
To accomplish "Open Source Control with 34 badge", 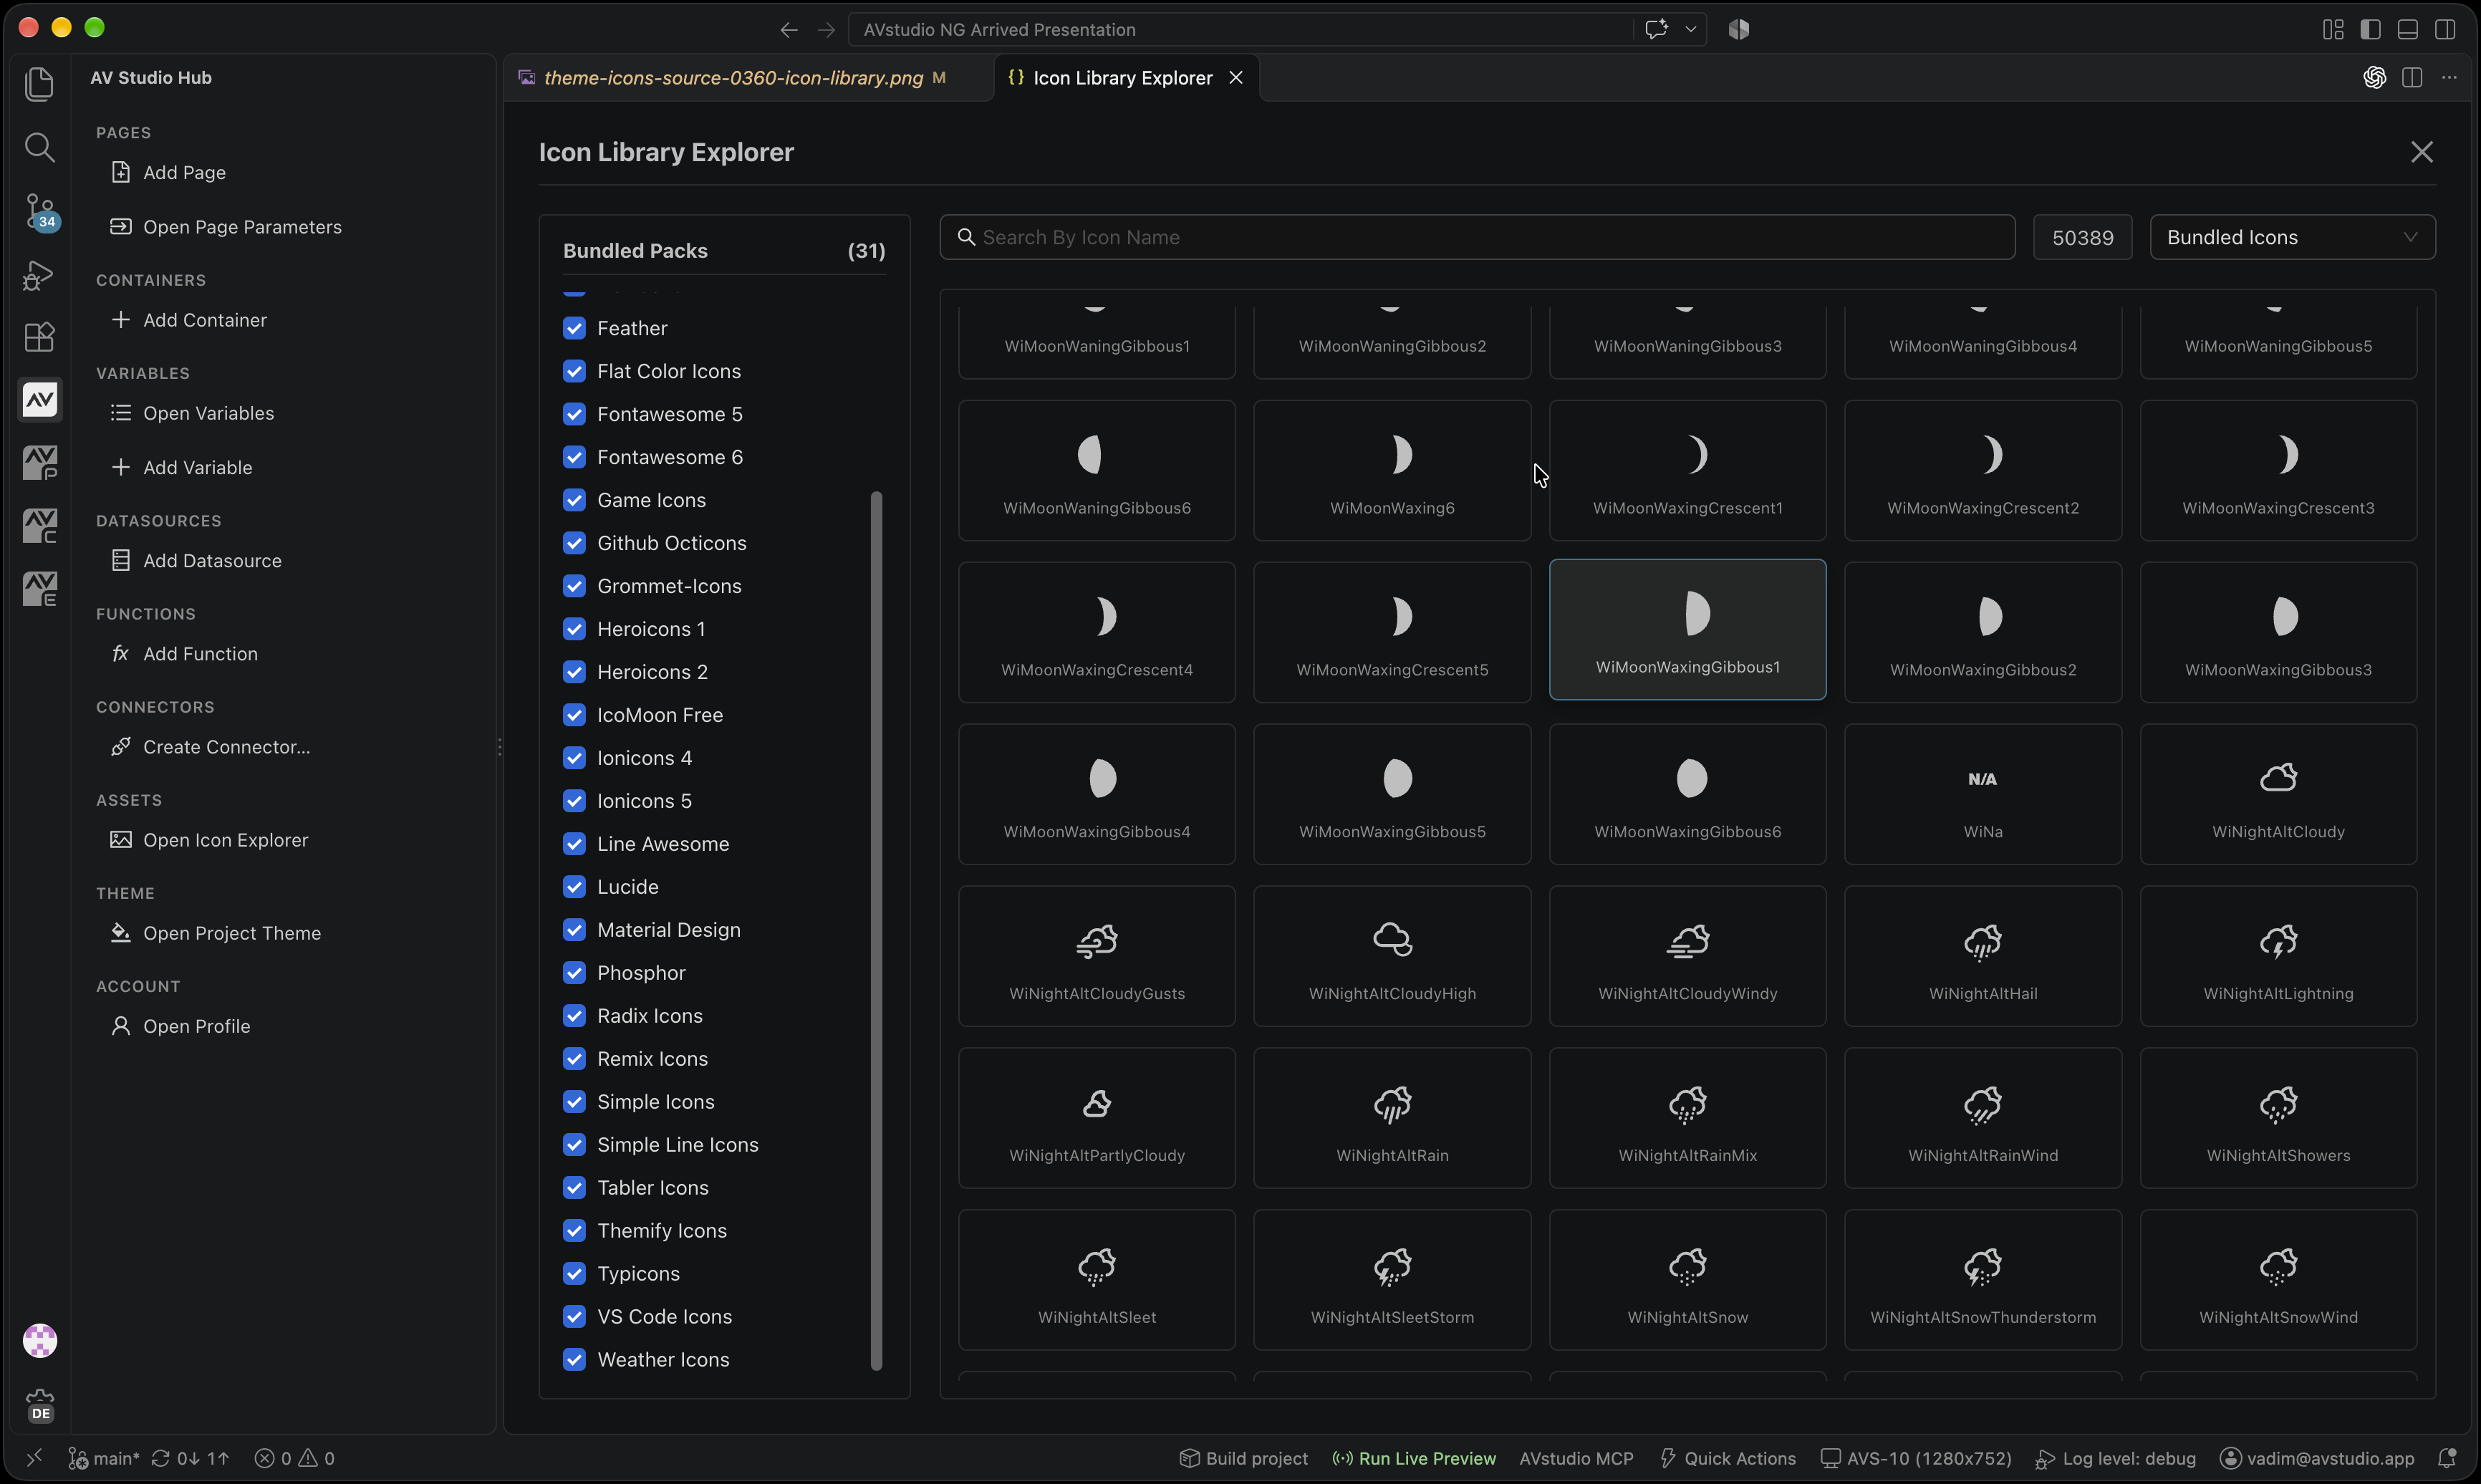I will pyautogui.click(x=40, y=211).
